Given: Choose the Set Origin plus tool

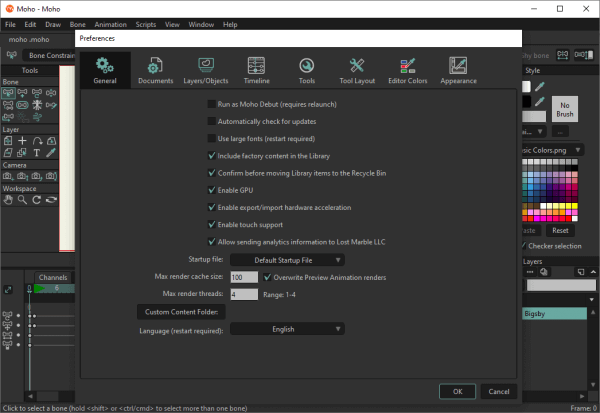Looking at the screenshot, I should click(x=23, y=141).
